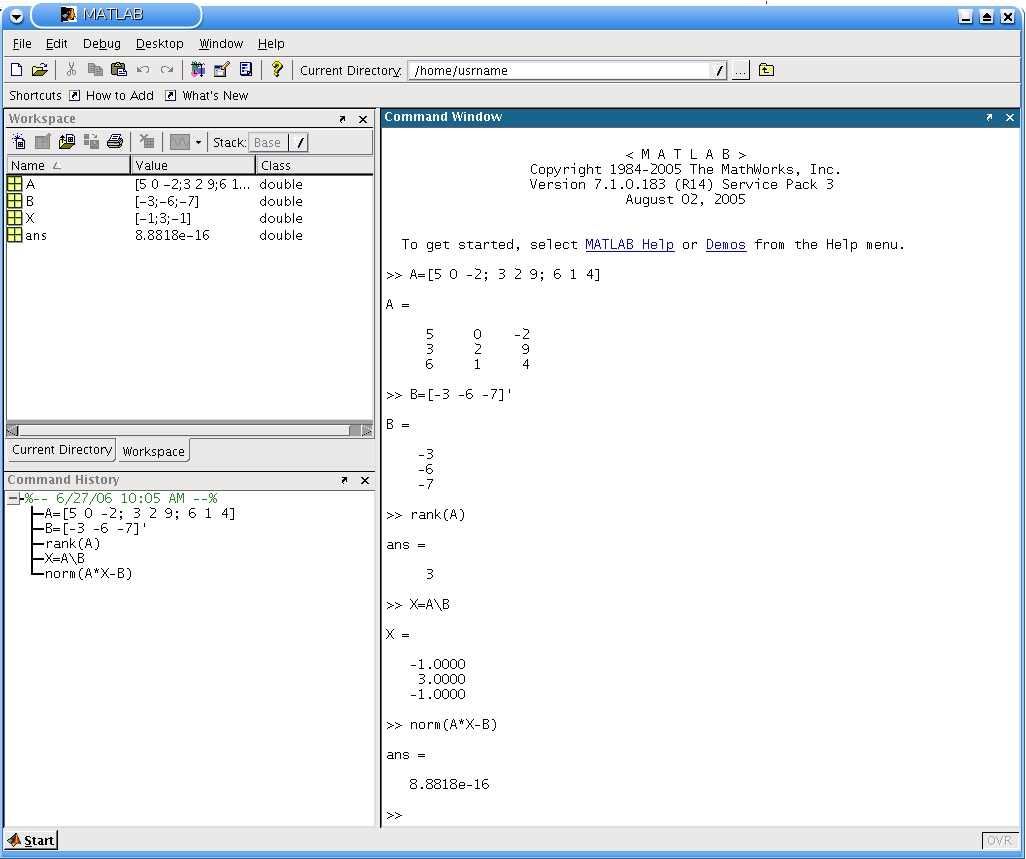Close the Command Window panel
The width and height of the screenshot is (1026, 859).
click(x=1010, y=117)
